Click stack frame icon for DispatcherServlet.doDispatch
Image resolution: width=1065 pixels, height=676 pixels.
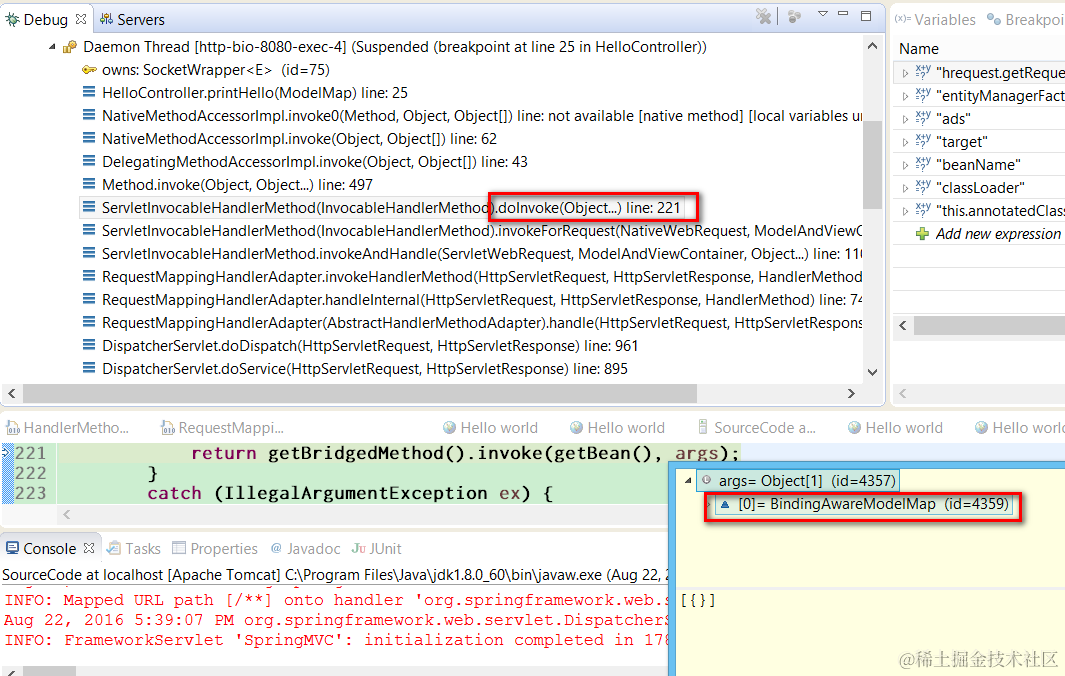click(88, 345)
